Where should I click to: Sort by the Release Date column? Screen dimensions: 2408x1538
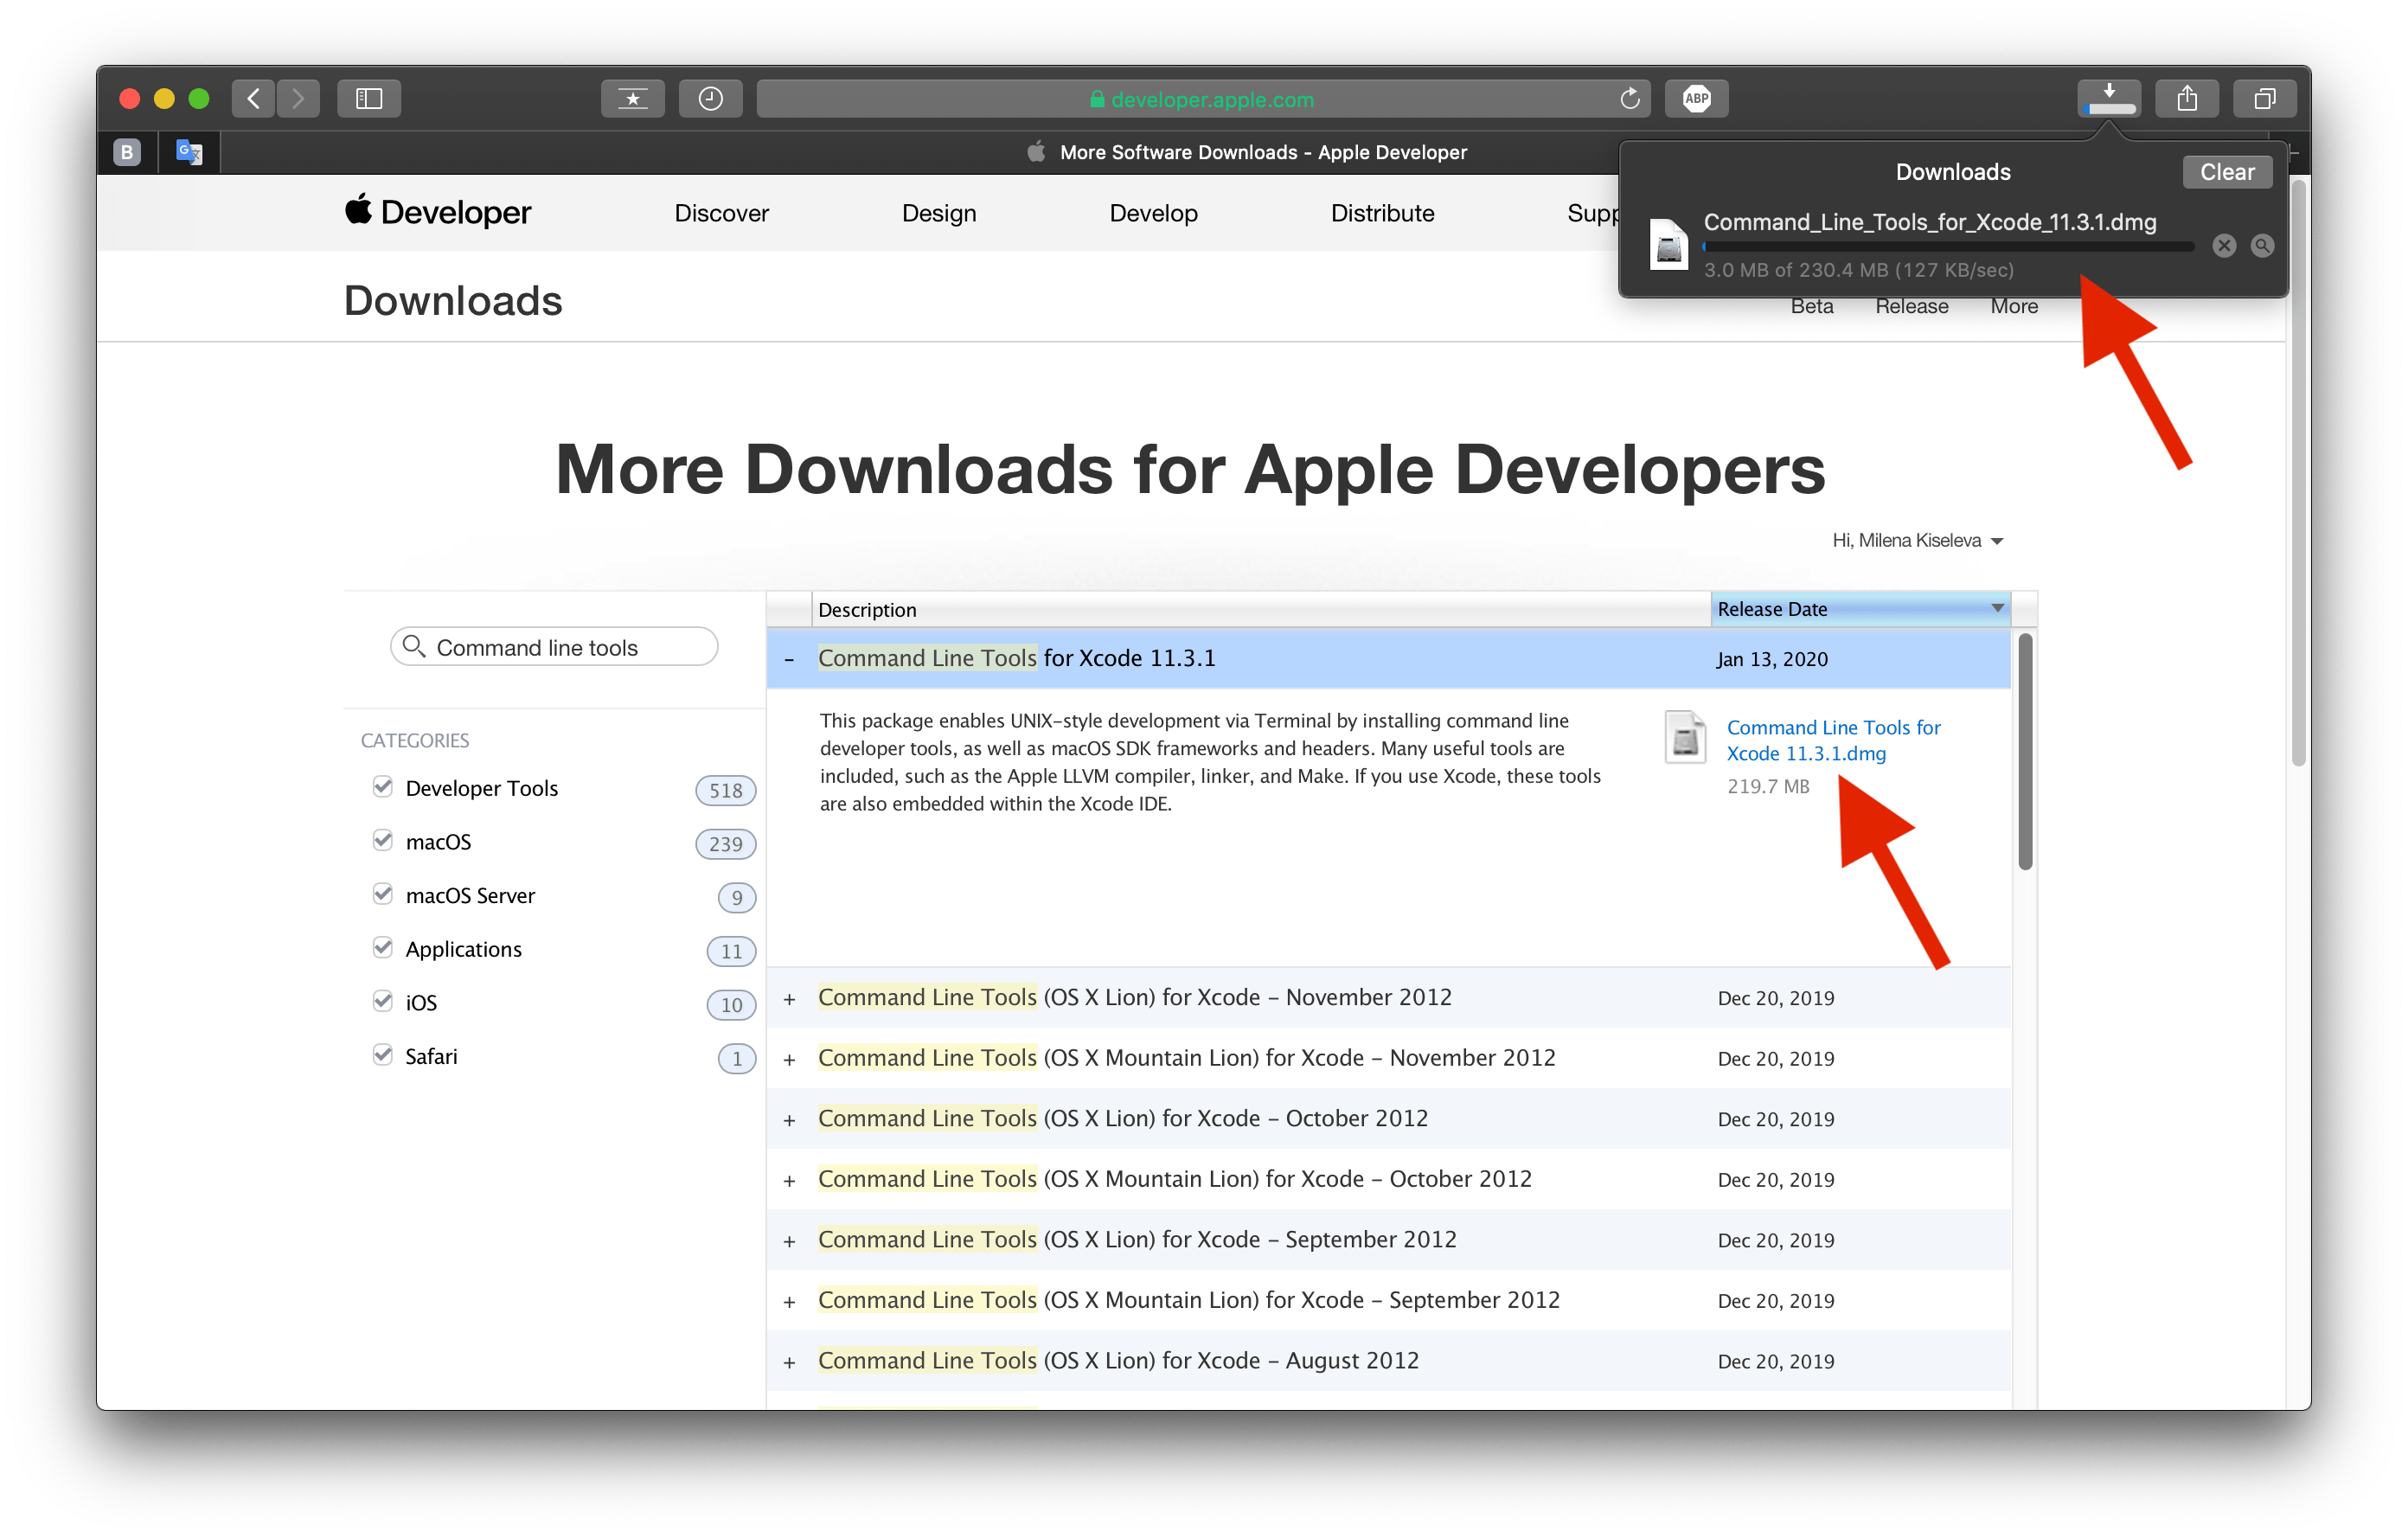[x=1860, y=609]
